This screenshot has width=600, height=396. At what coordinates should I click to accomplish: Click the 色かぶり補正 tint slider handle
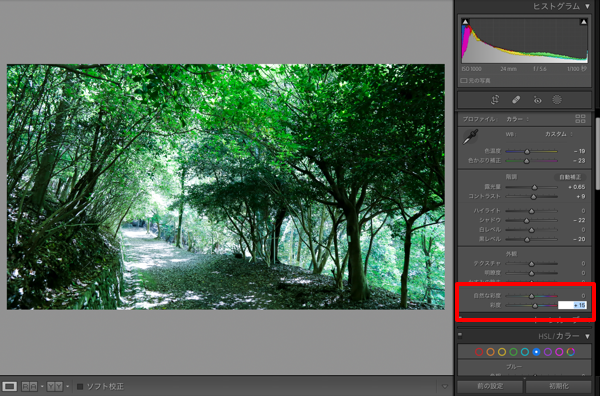click(527, 161)
